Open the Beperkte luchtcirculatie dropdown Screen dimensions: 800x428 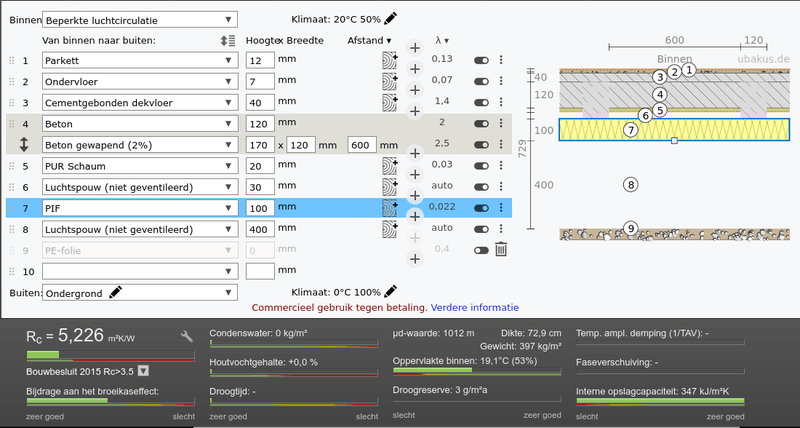[x=139, y=19]
